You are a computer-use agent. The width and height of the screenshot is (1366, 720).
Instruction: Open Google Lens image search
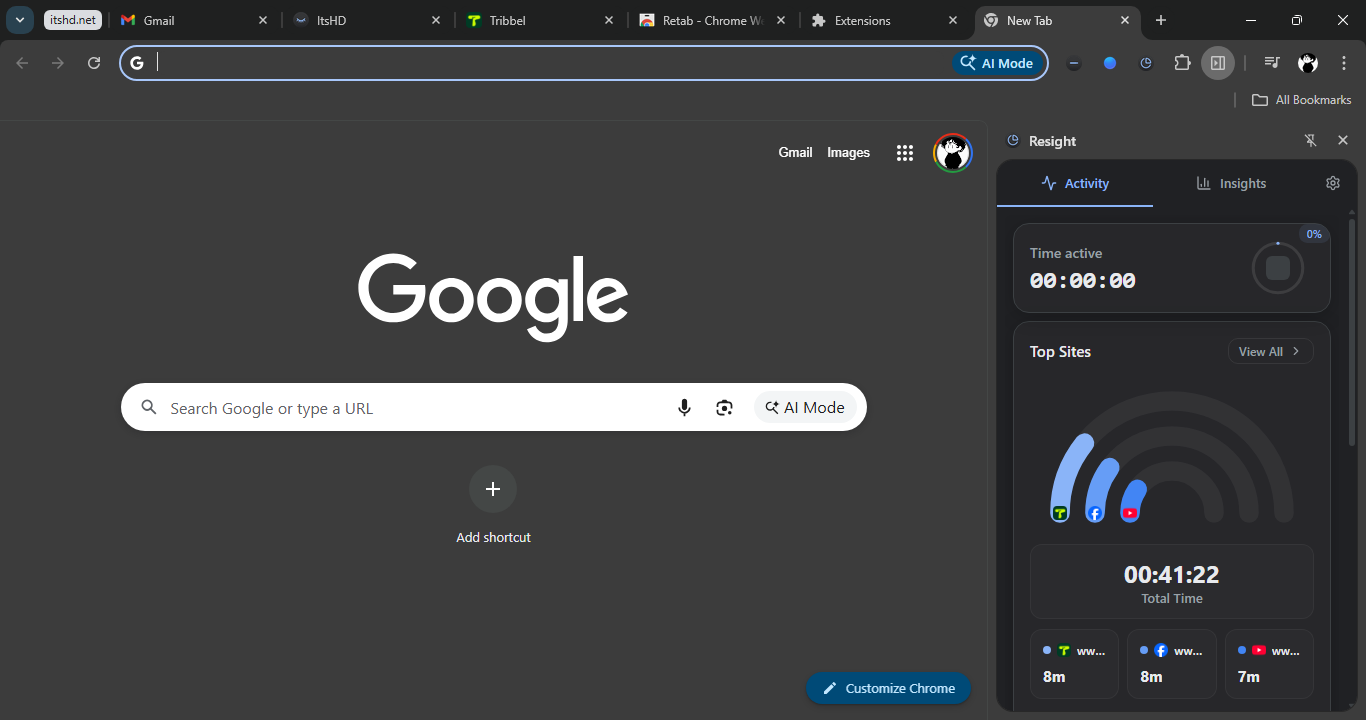pos(725,408)
